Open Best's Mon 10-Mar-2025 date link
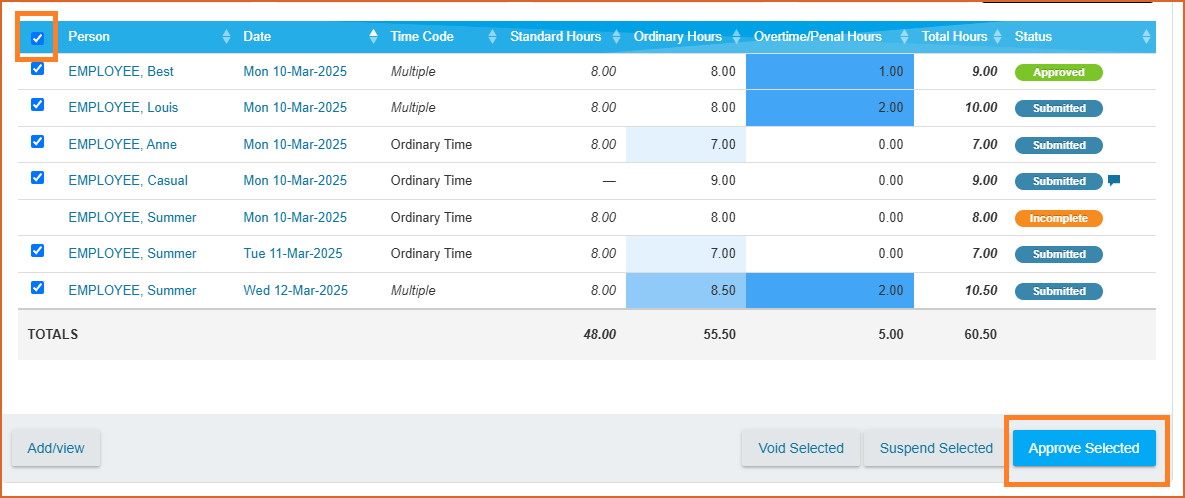The width and height of the screenshot is (1185, 498). tap(295, 72)
